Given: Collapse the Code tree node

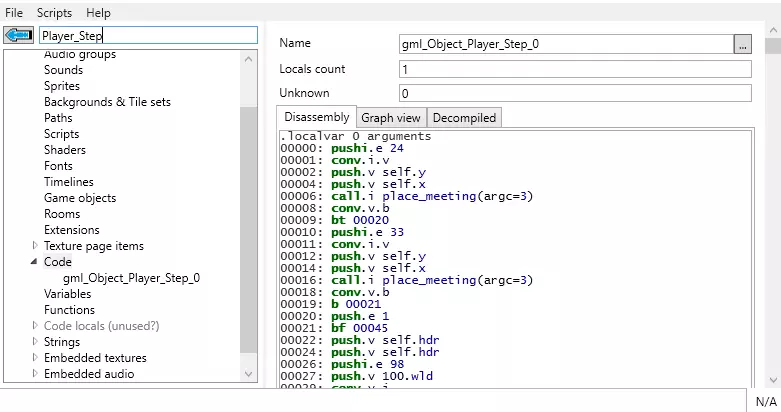Looking at the screenshot, I should pos(36,262).
